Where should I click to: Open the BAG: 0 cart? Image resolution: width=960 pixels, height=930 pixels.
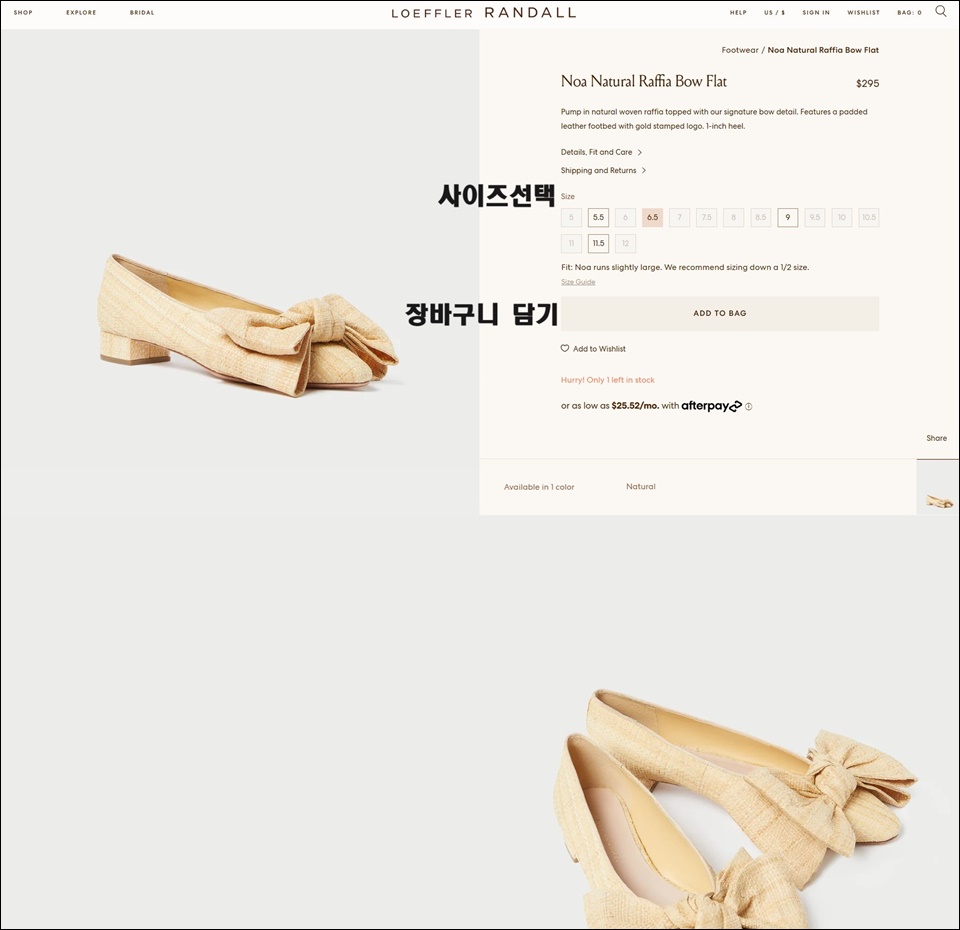click(x=909, y=12)
